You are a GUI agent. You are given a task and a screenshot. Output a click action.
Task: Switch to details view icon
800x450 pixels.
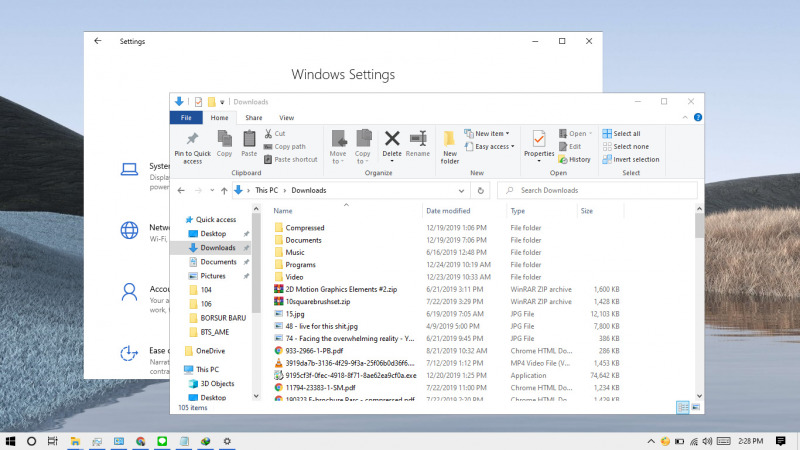pos(682,407)
